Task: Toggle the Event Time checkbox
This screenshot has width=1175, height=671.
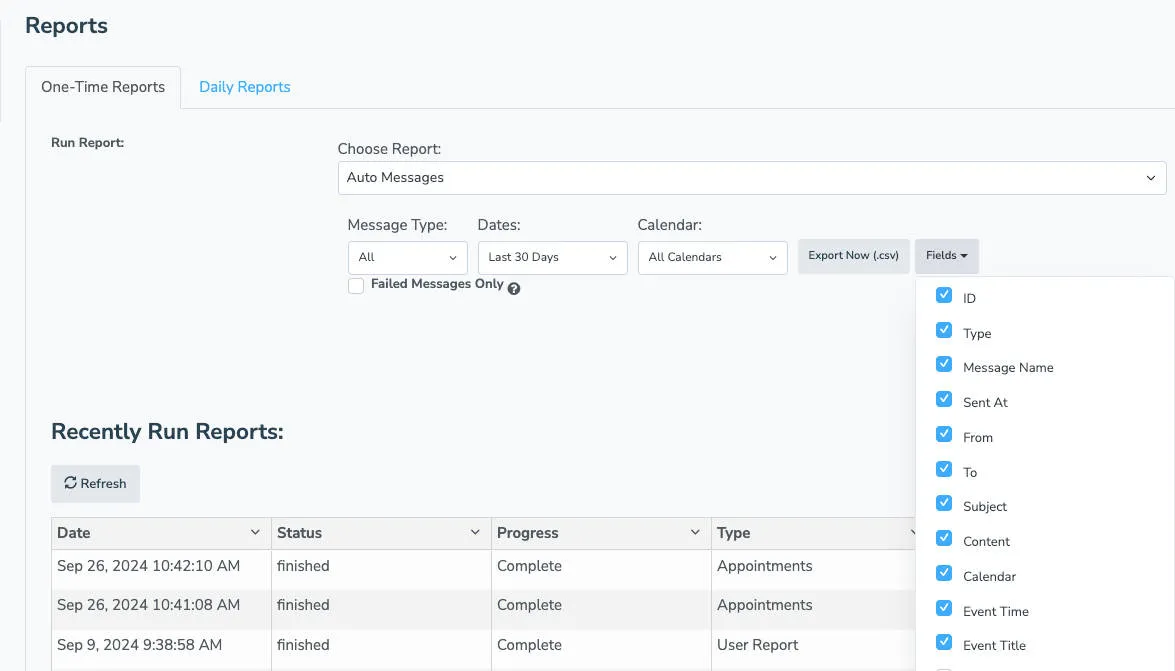Action: [x=944, y=608]
